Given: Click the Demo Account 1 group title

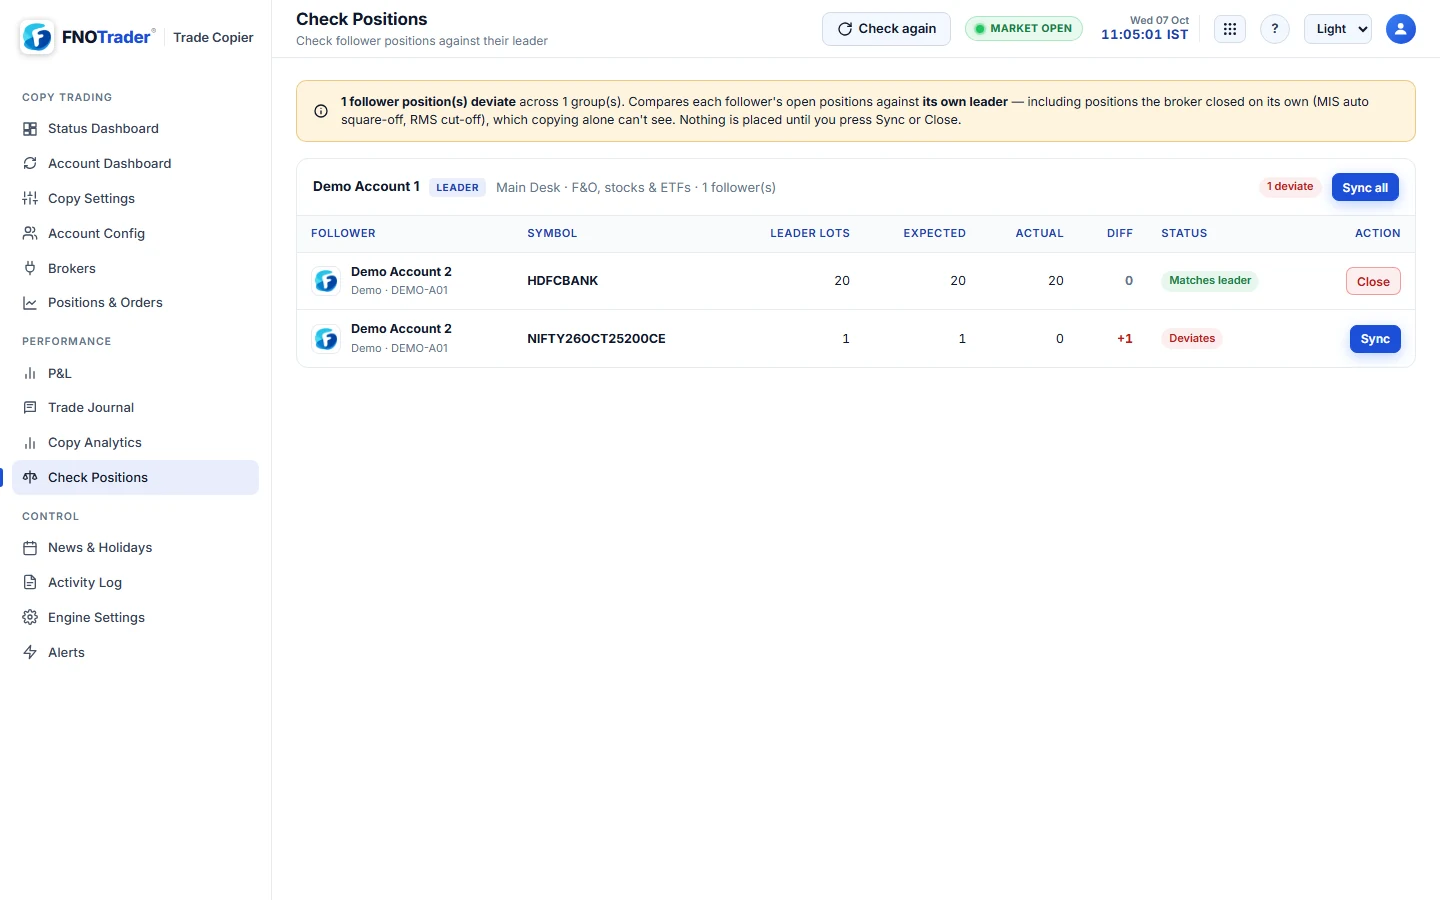Looking at the screenshot, I should pos(366,187).
